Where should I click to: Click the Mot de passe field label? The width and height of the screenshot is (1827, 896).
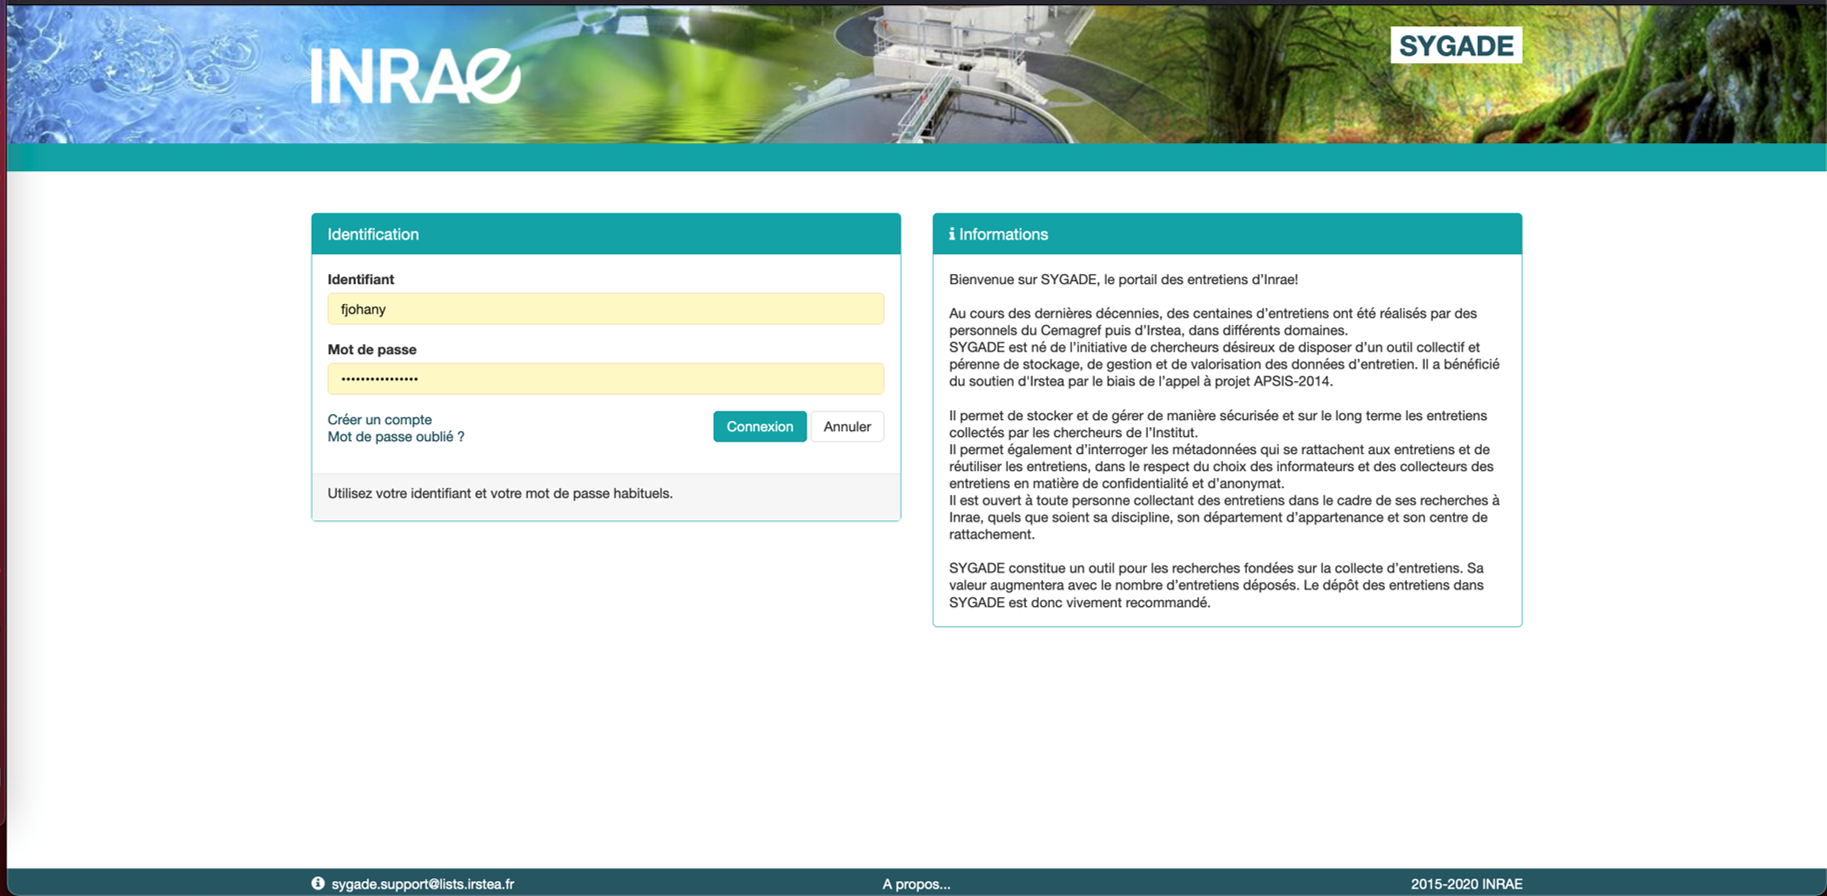click(x=372, y=350)
